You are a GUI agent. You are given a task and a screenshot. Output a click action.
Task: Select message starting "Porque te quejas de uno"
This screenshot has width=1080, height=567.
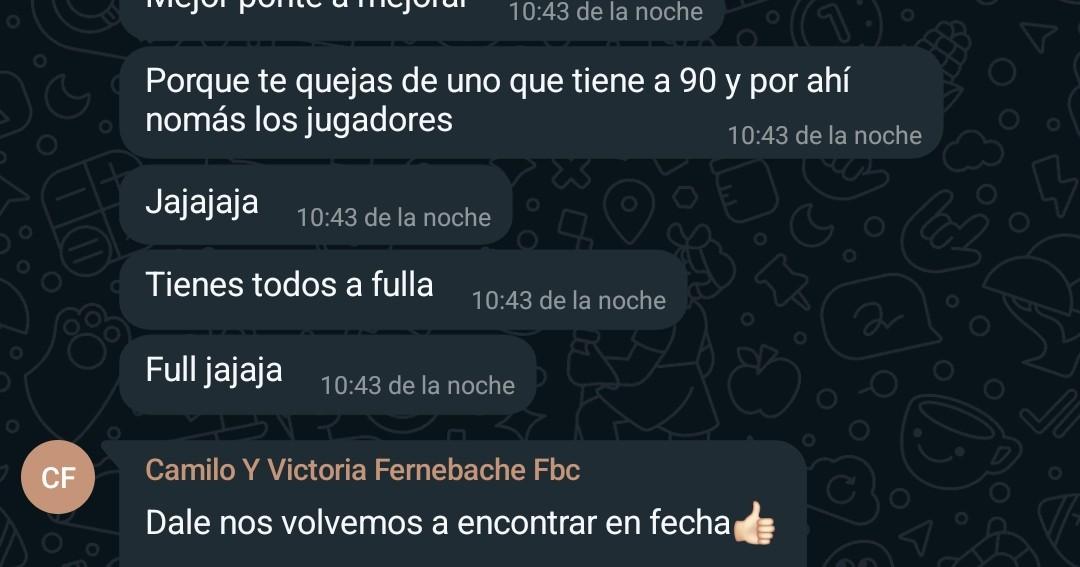click(531, 102)
